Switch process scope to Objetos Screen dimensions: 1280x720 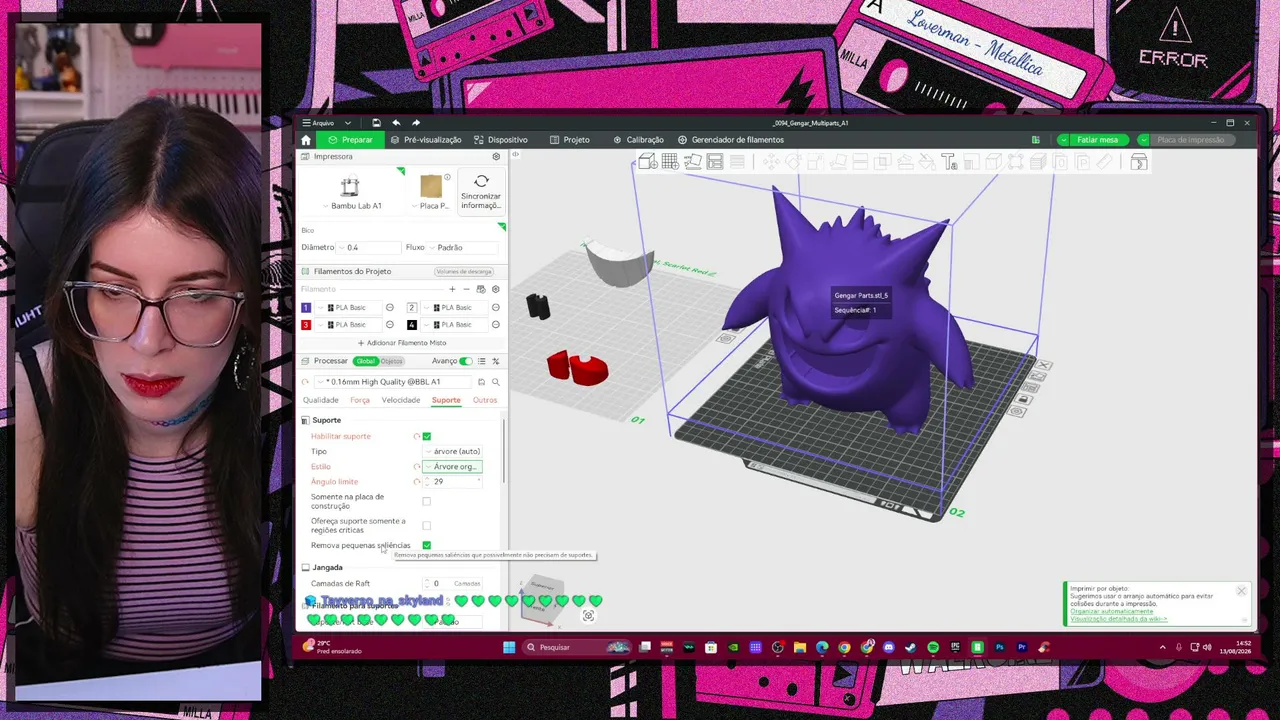391,361
